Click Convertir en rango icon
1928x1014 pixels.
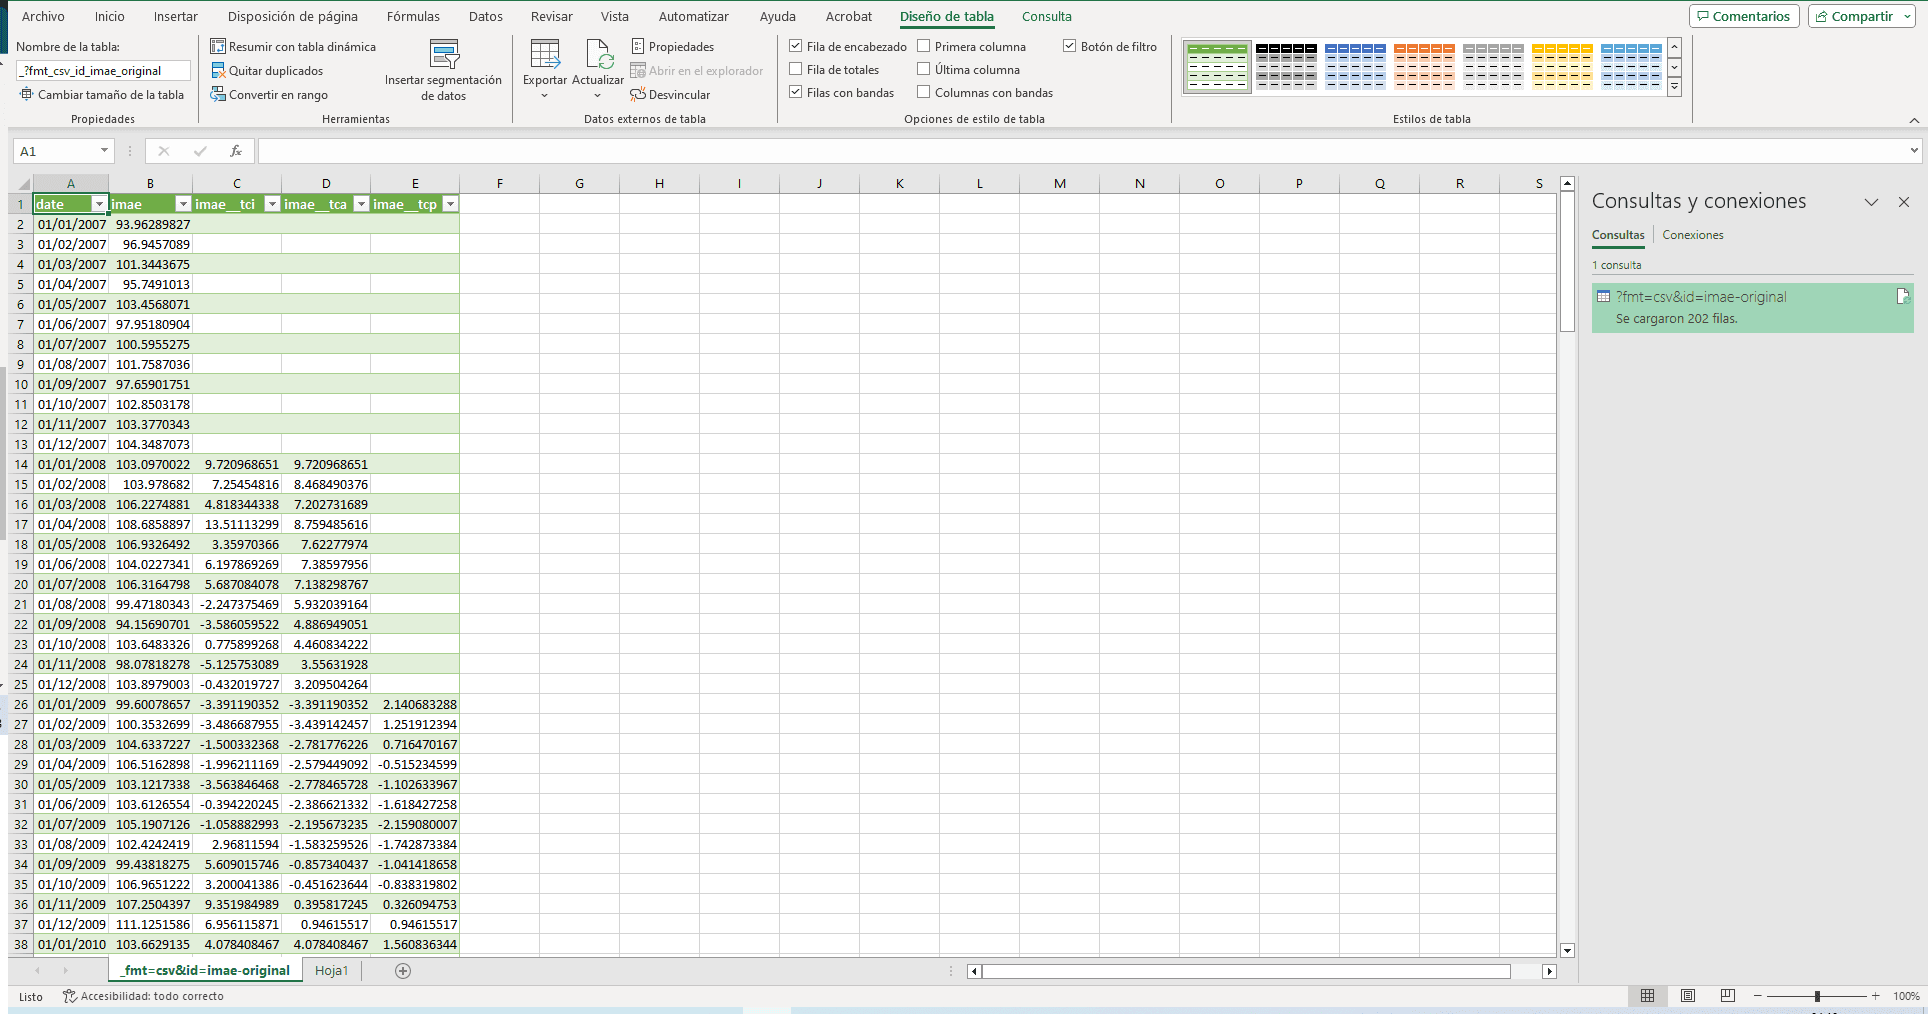[x=218, y=94]
